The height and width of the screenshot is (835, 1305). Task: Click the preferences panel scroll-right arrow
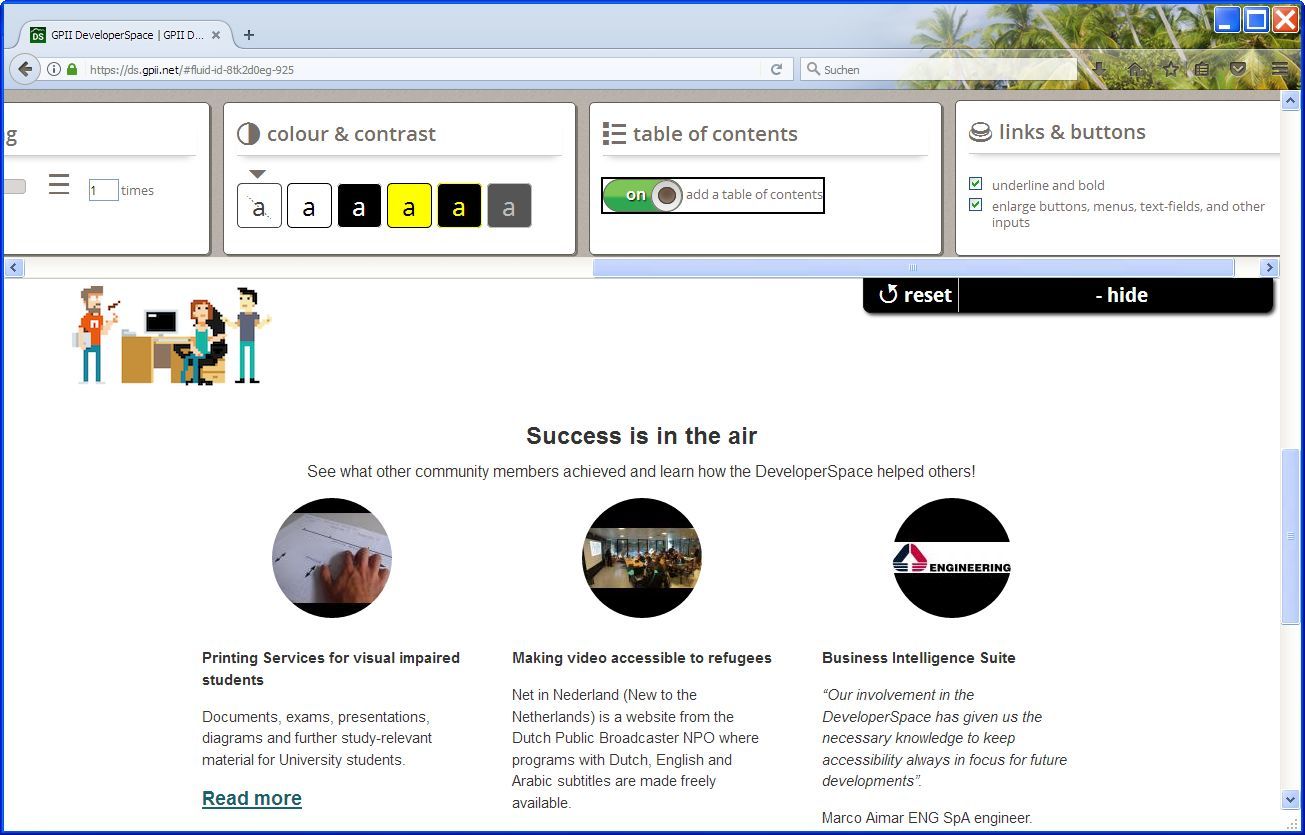click(x=1270, y=268)
